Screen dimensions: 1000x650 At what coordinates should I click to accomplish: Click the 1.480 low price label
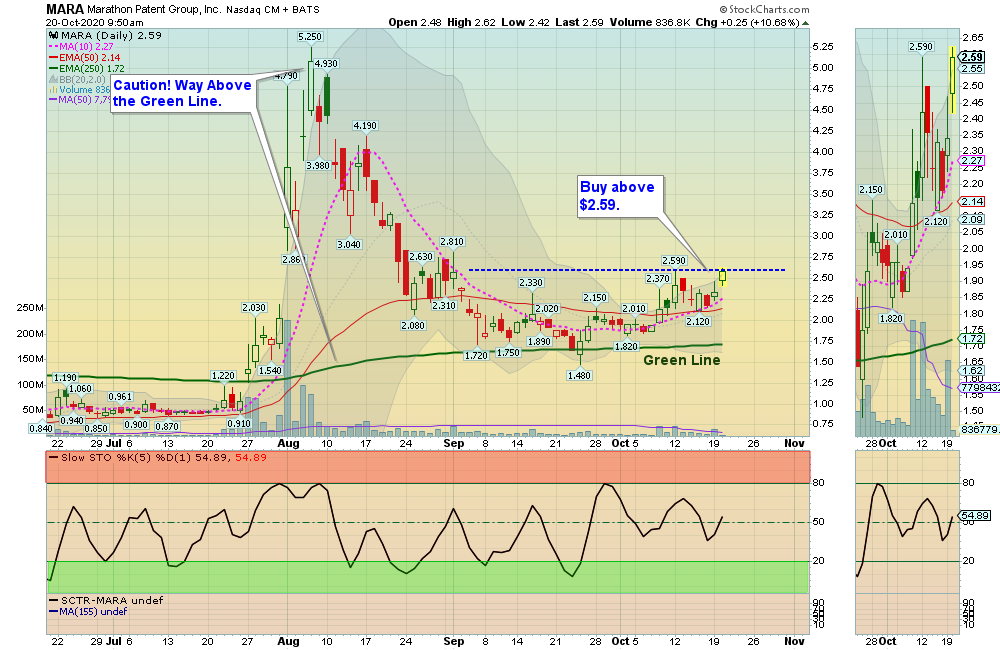[579, 376]
